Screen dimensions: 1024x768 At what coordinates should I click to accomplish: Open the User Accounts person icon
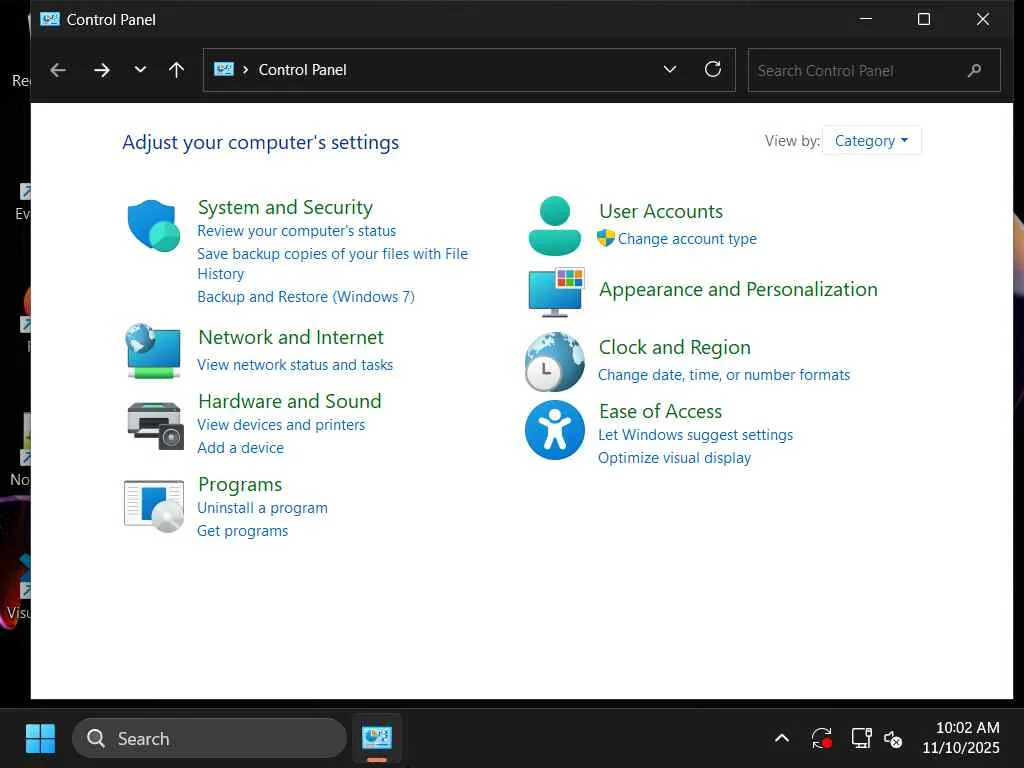554,225
